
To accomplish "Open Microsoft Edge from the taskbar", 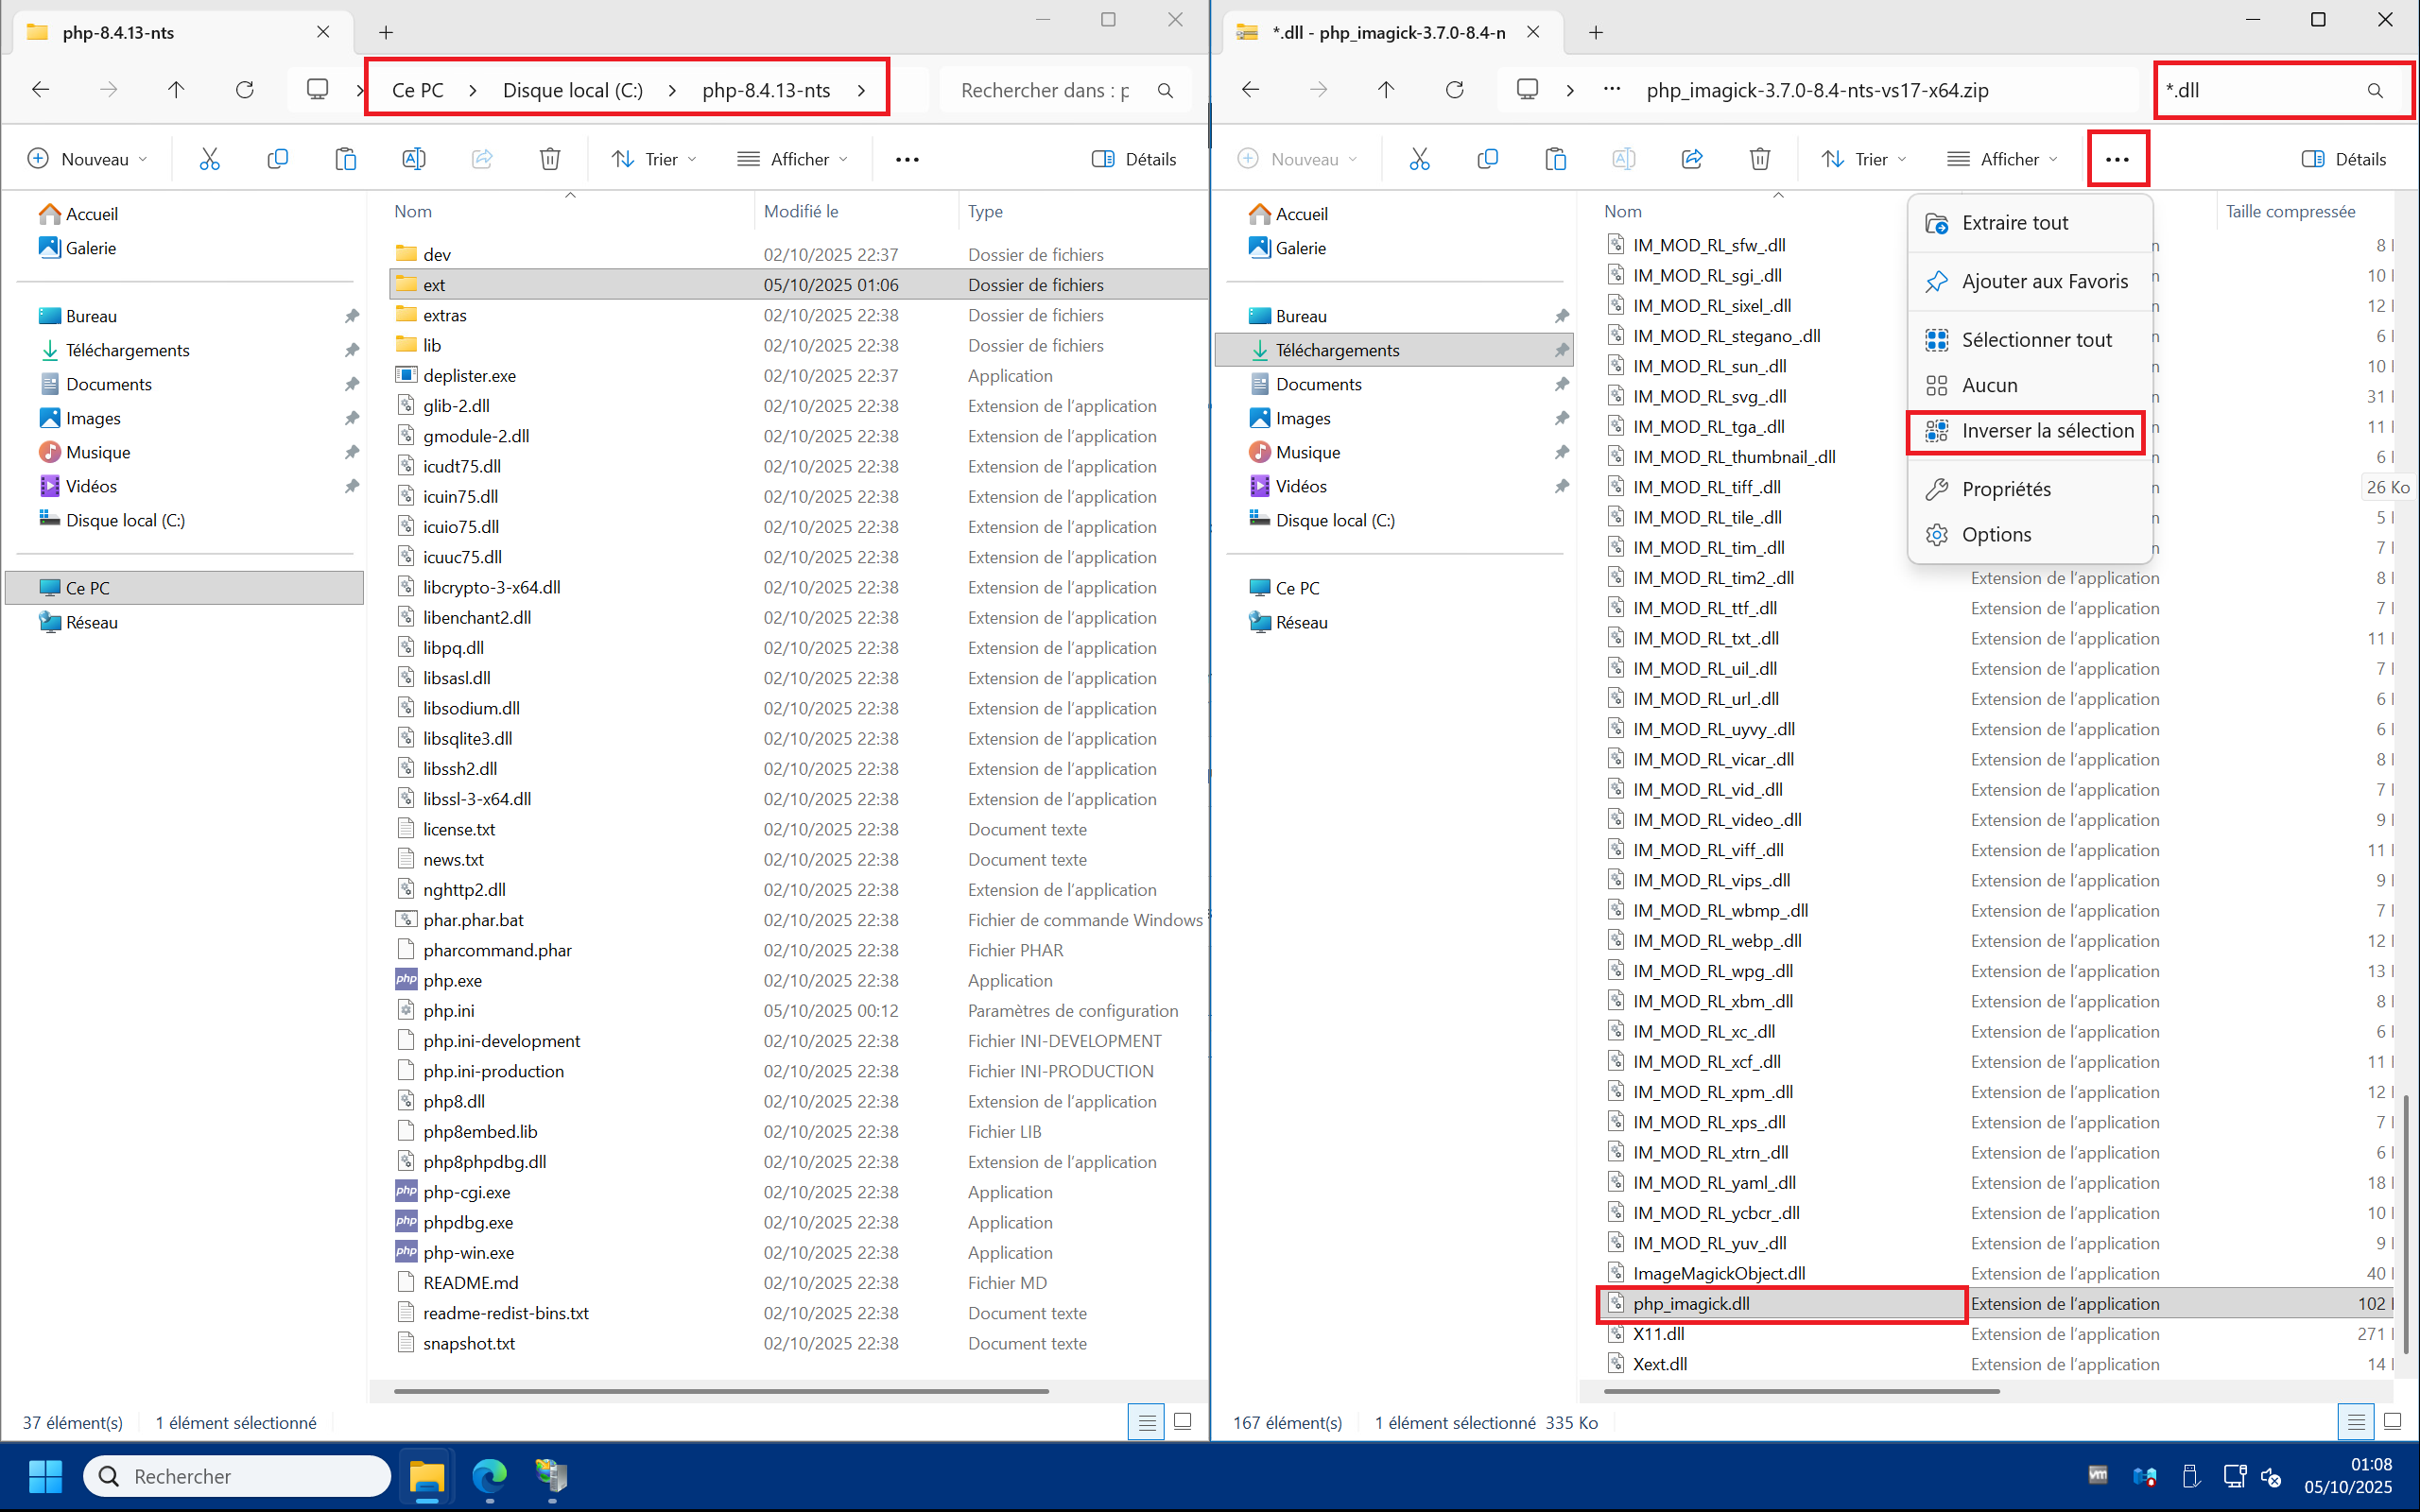I will click(489, 1476).
